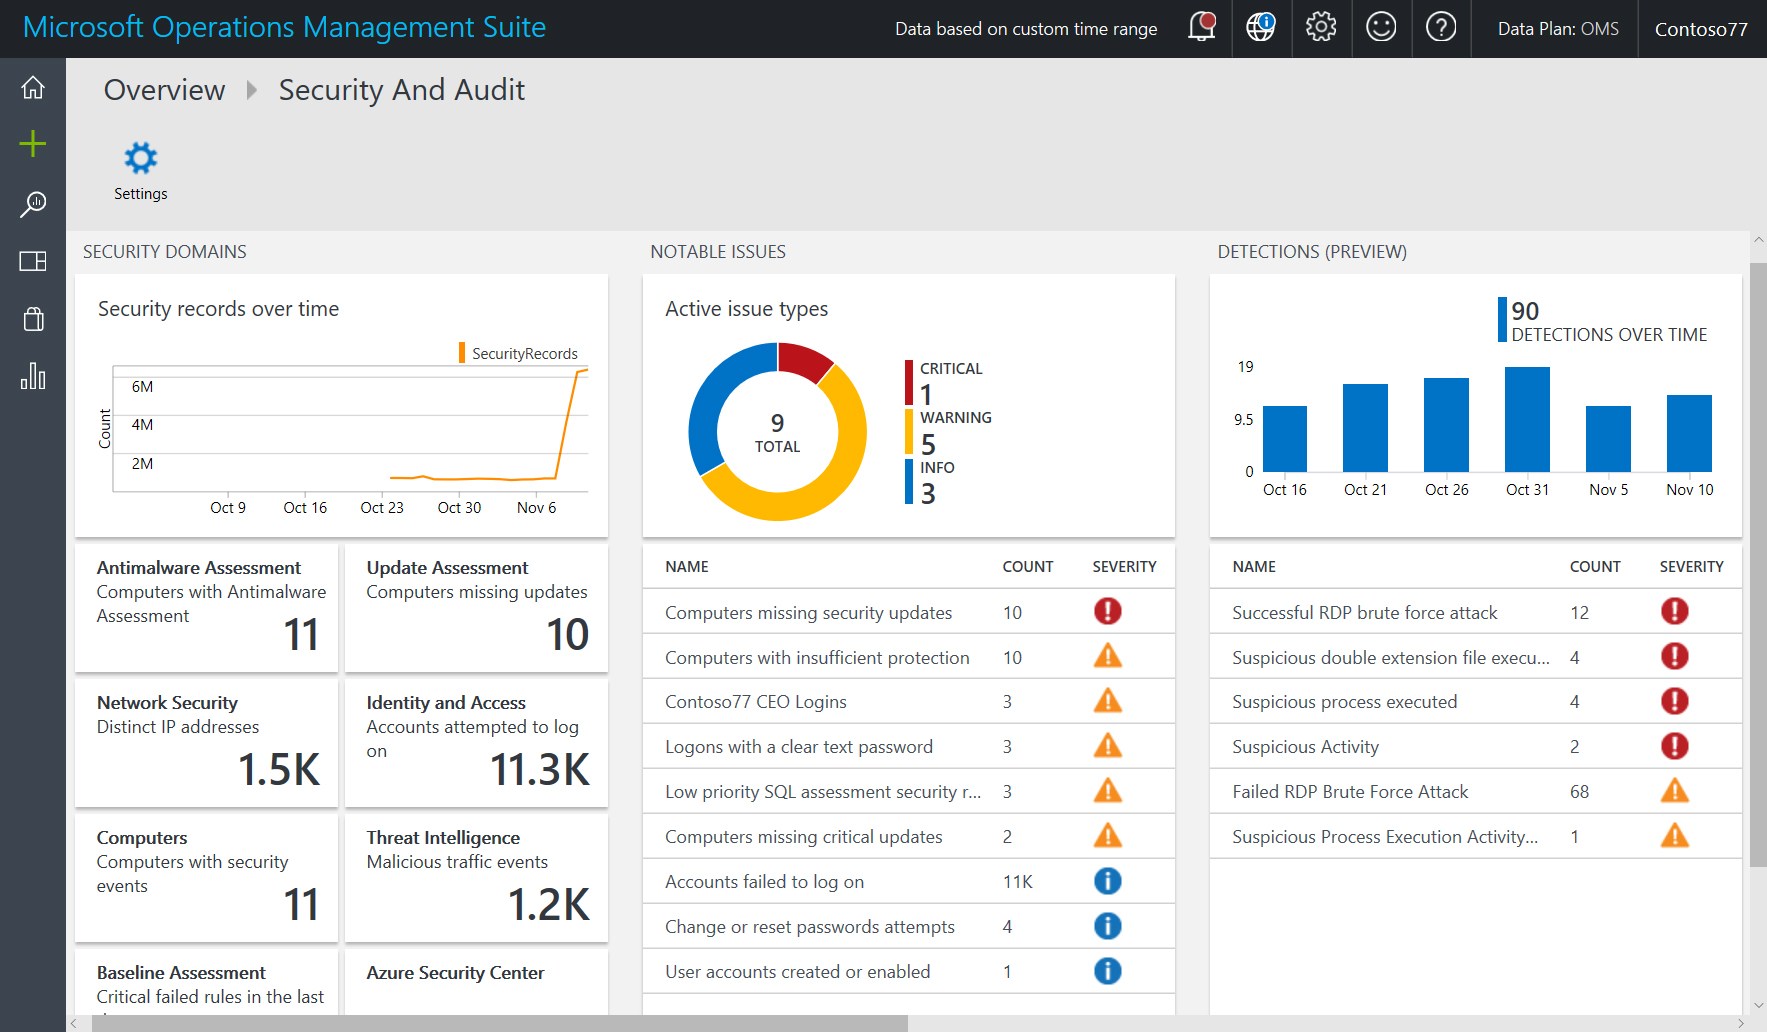Open the shopping bag Solutions icon

point(33,319)
